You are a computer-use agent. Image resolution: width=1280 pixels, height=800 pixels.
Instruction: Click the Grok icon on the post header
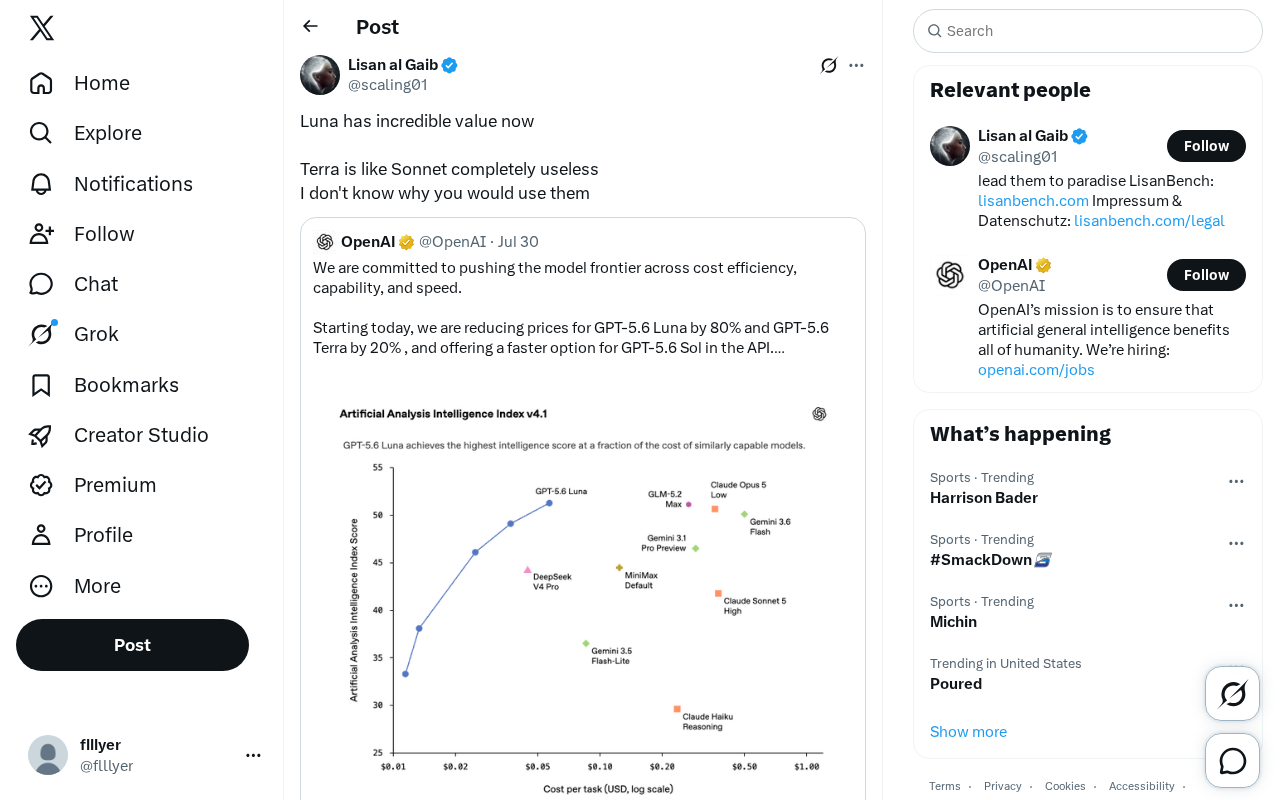coord(829,65)
